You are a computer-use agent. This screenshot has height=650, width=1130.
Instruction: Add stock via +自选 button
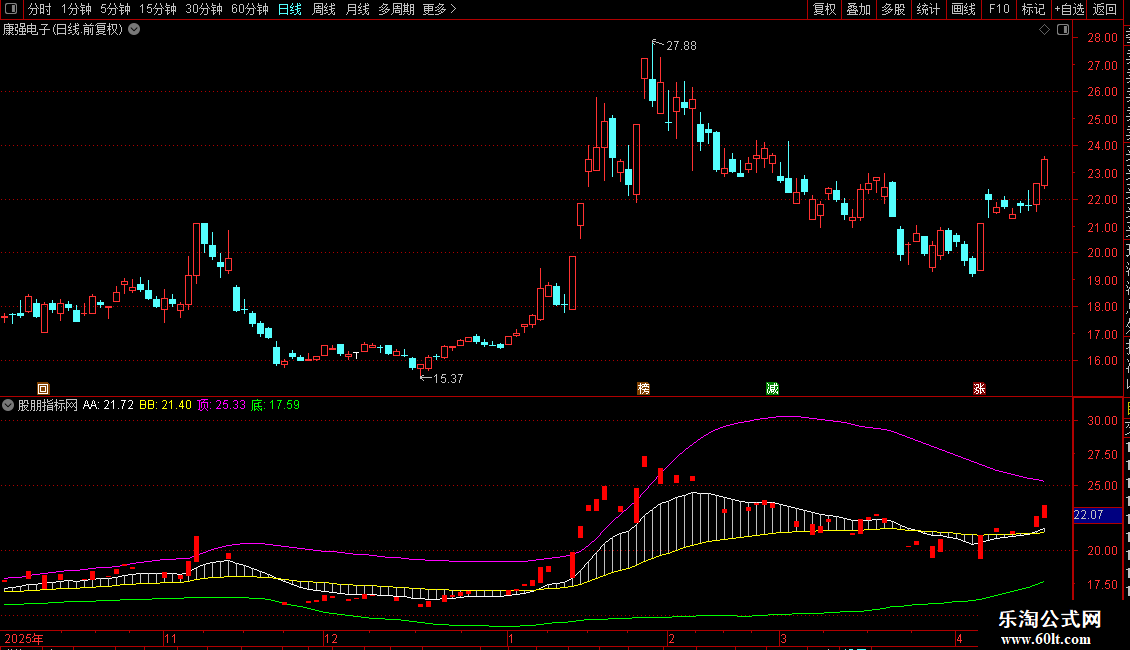[1069, 9]
